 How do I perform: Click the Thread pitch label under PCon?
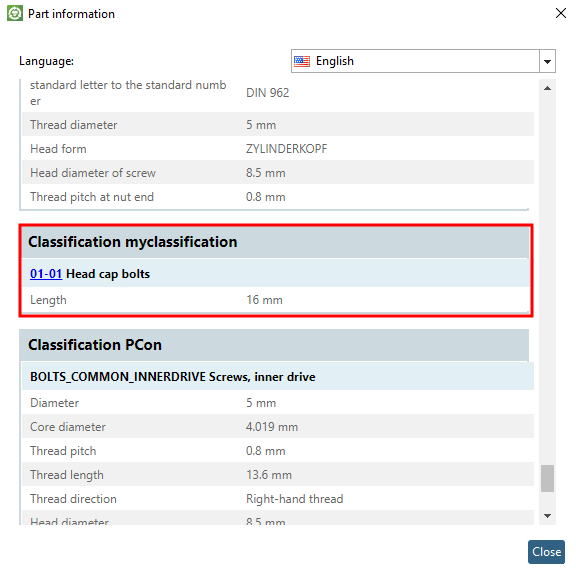(63, 451)
